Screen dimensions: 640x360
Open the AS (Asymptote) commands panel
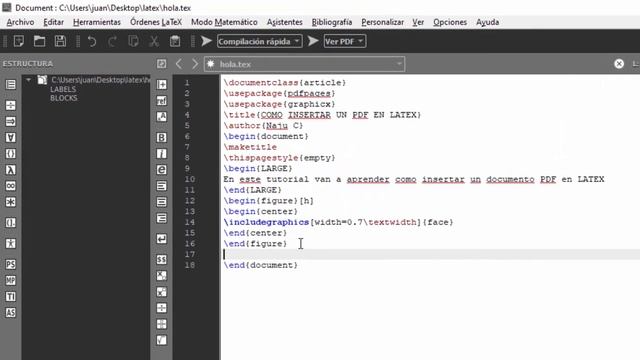[x=11, y=313]
